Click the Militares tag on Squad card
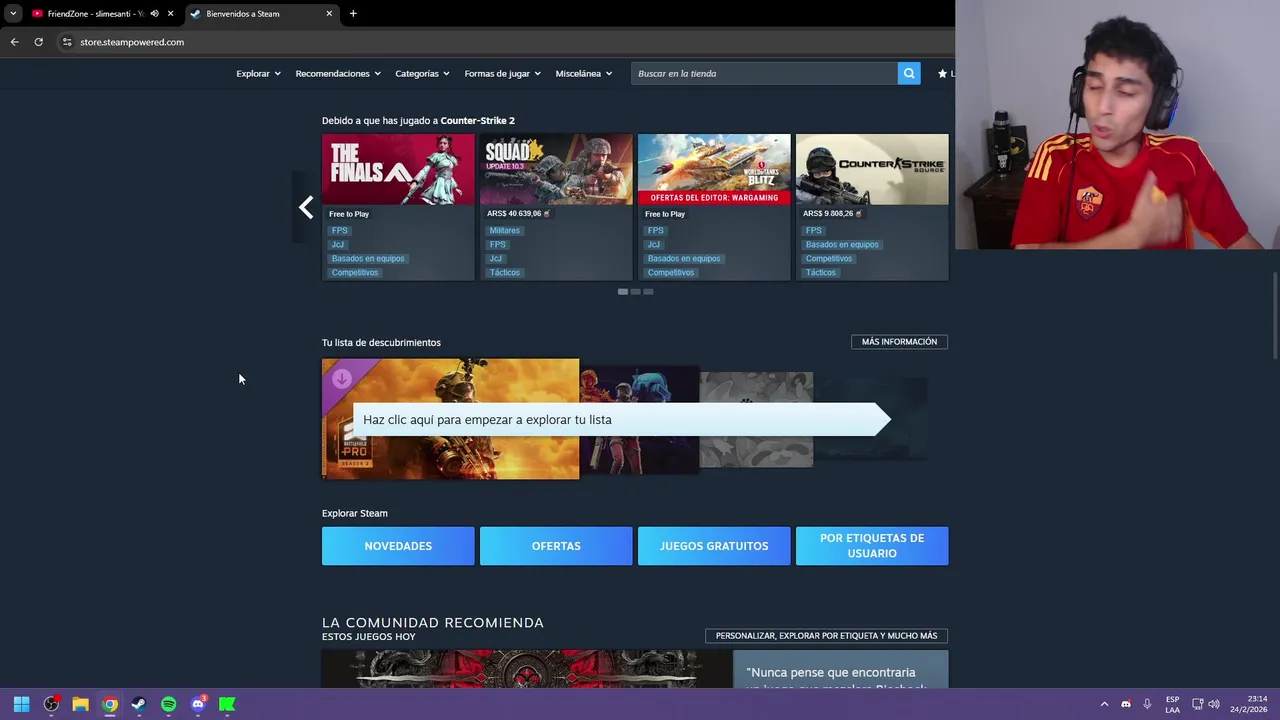Screen dimensions: 1280x720 pos(504,230)
